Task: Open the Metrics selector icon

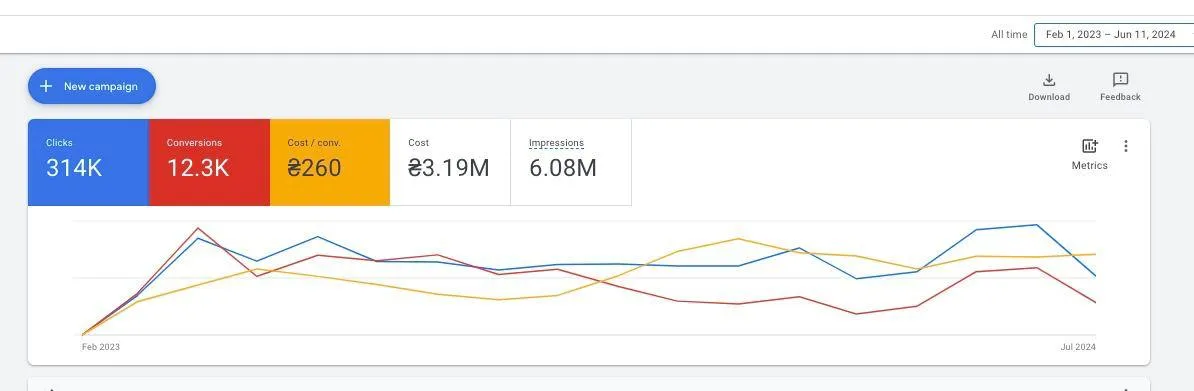Action: (x=1090, y=146)
